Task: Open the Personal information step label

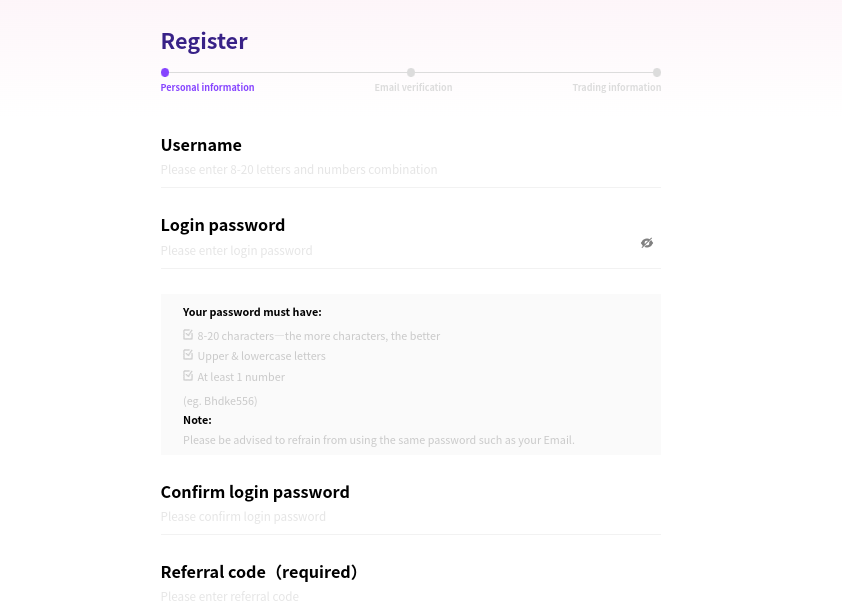Action: point(207,88)
